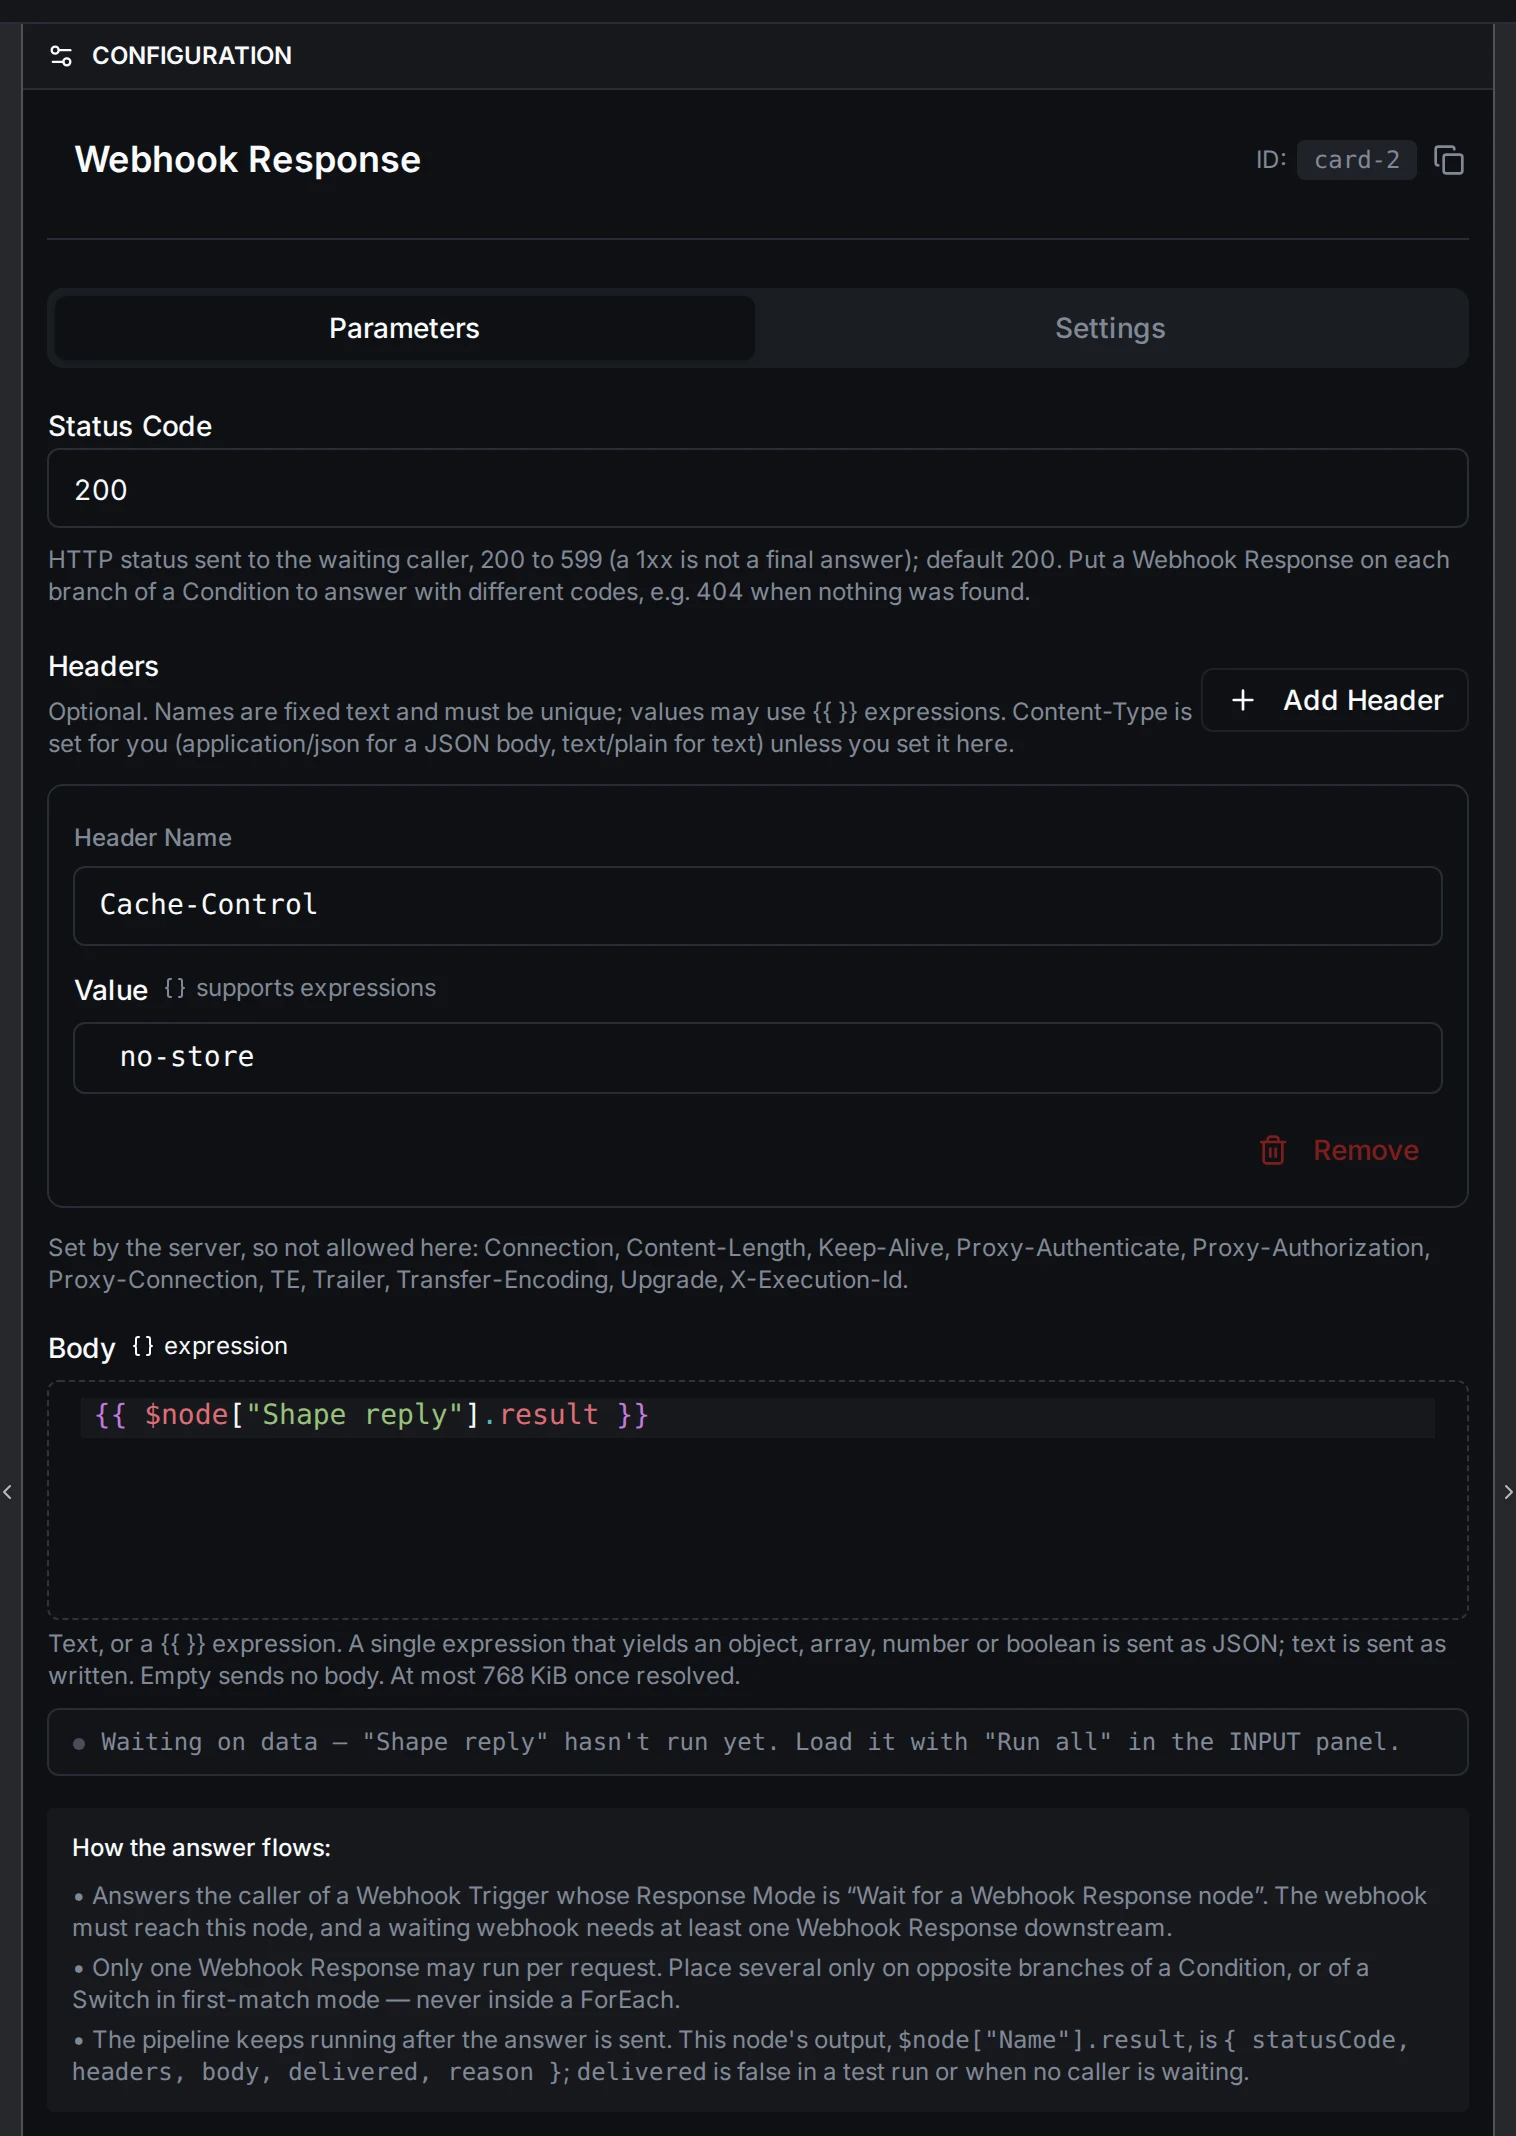Click the 'expression' label beside Body
The image size is (1516, 2136).
coord(226,1346)
